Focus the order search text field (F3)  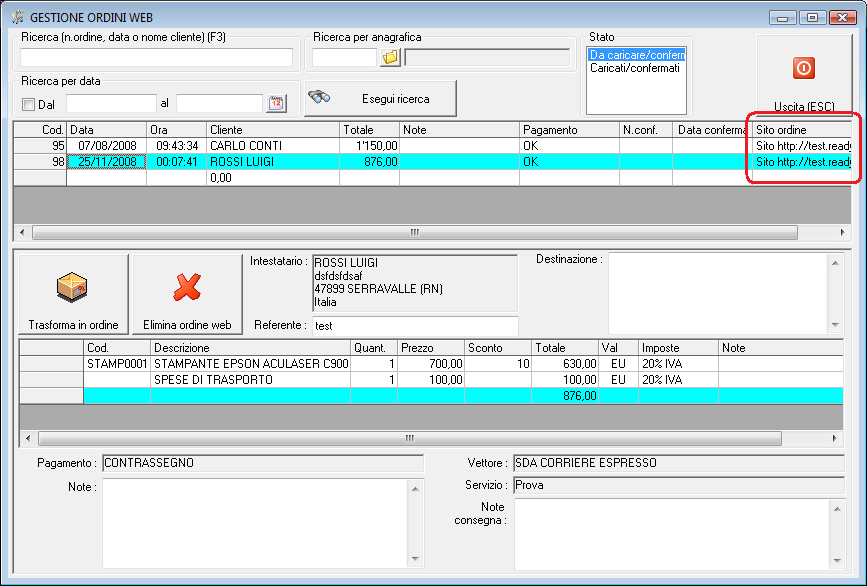(x=156, y=57)
